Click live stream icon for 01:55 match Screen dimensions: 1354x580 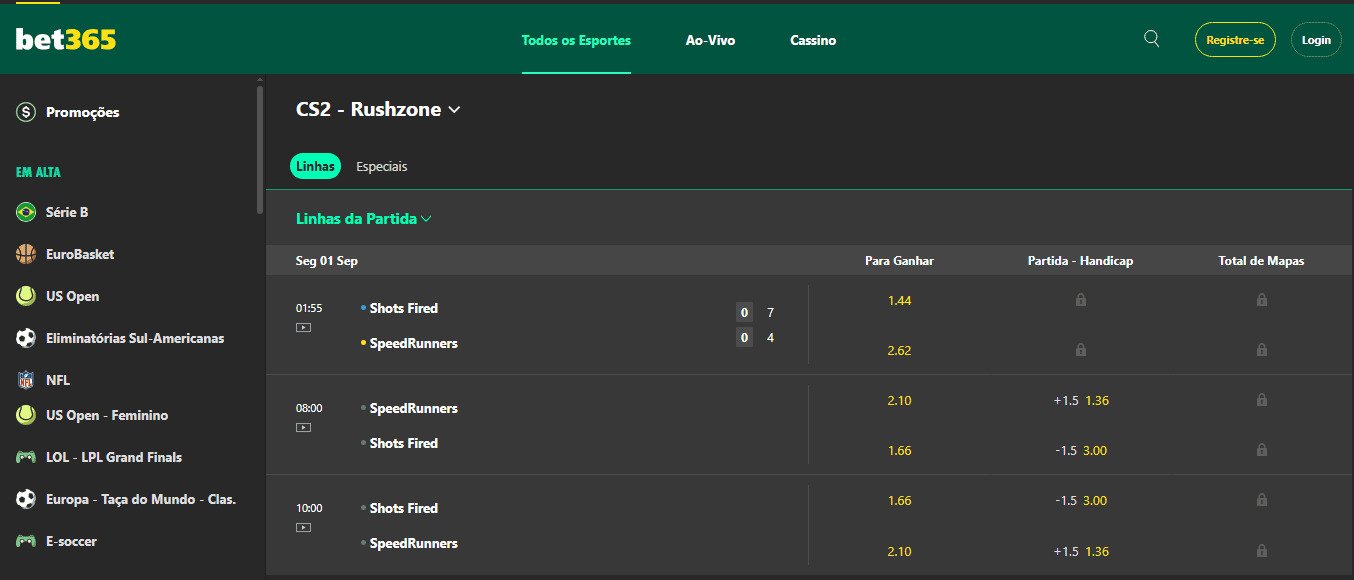coord(303,327)
